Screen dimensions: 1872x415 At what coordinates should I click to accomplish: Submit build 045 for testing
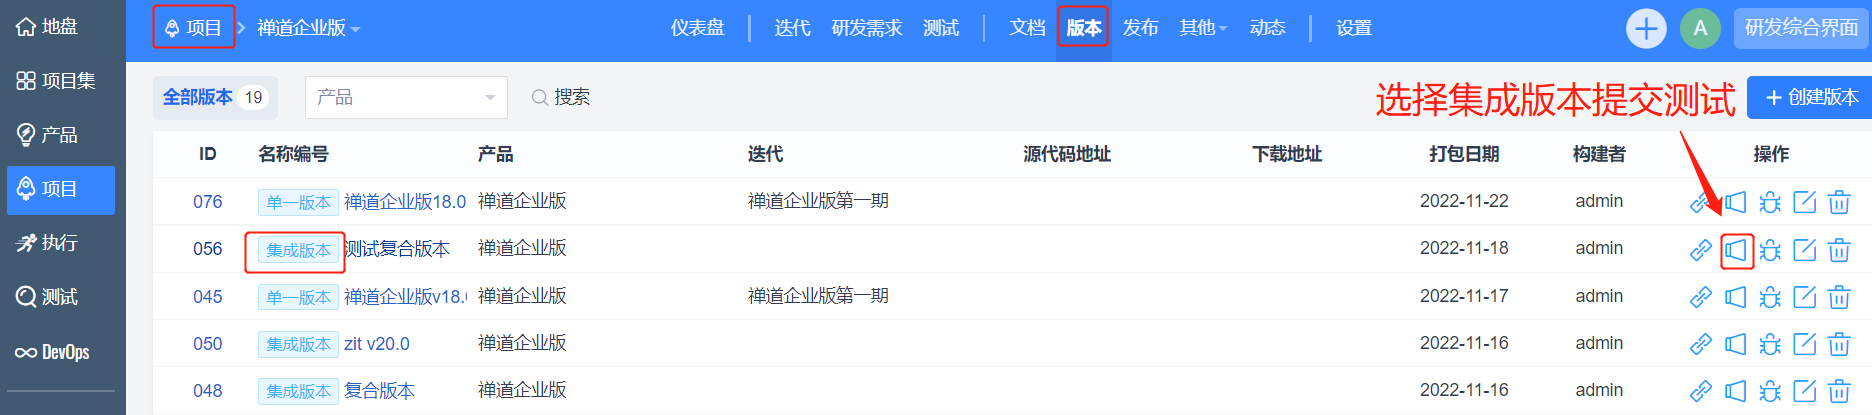tap(1736, 297)
